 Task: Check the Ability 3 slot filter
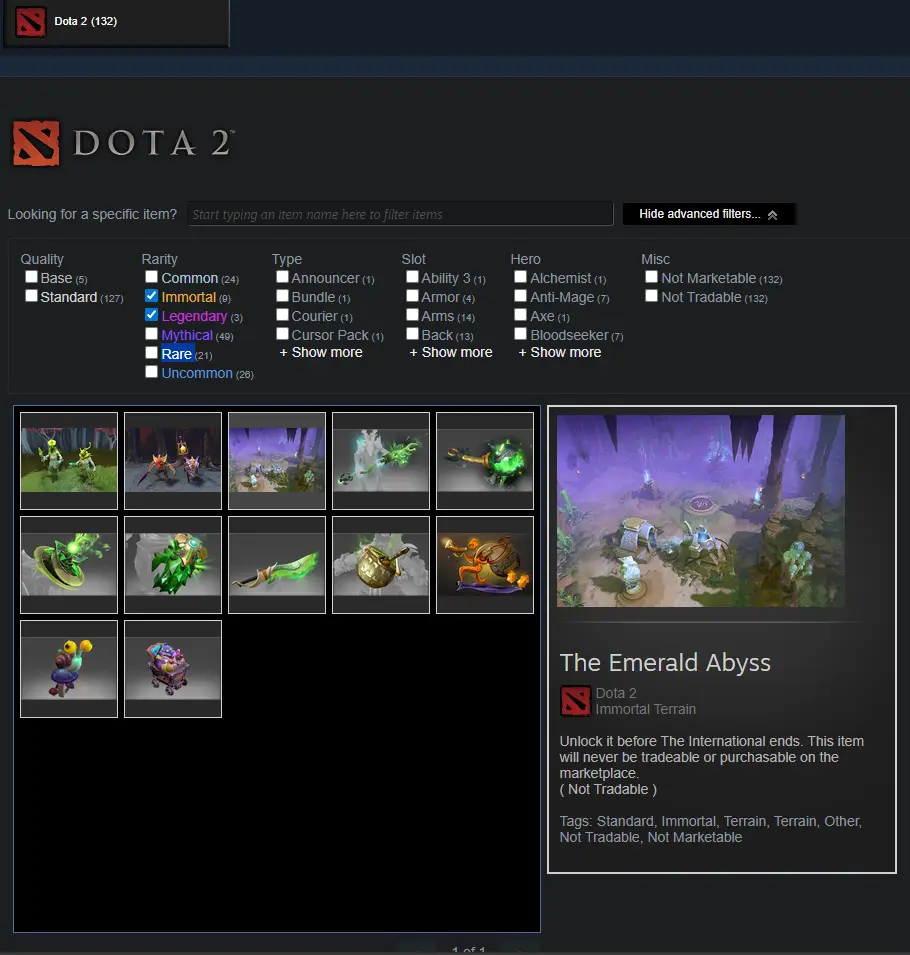coord(412,277)
